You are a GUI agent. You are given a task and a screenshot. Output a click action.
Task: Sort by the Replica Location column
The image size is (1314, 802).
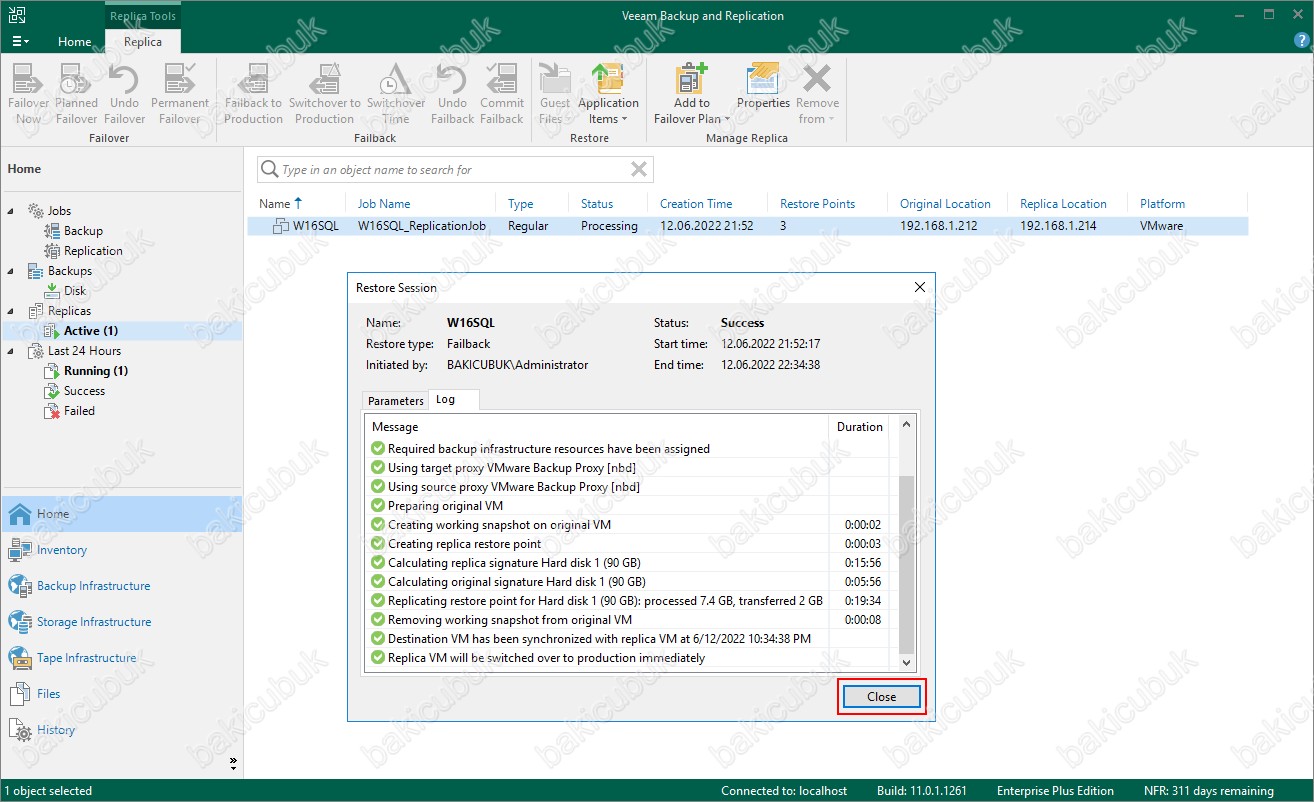1063,203
